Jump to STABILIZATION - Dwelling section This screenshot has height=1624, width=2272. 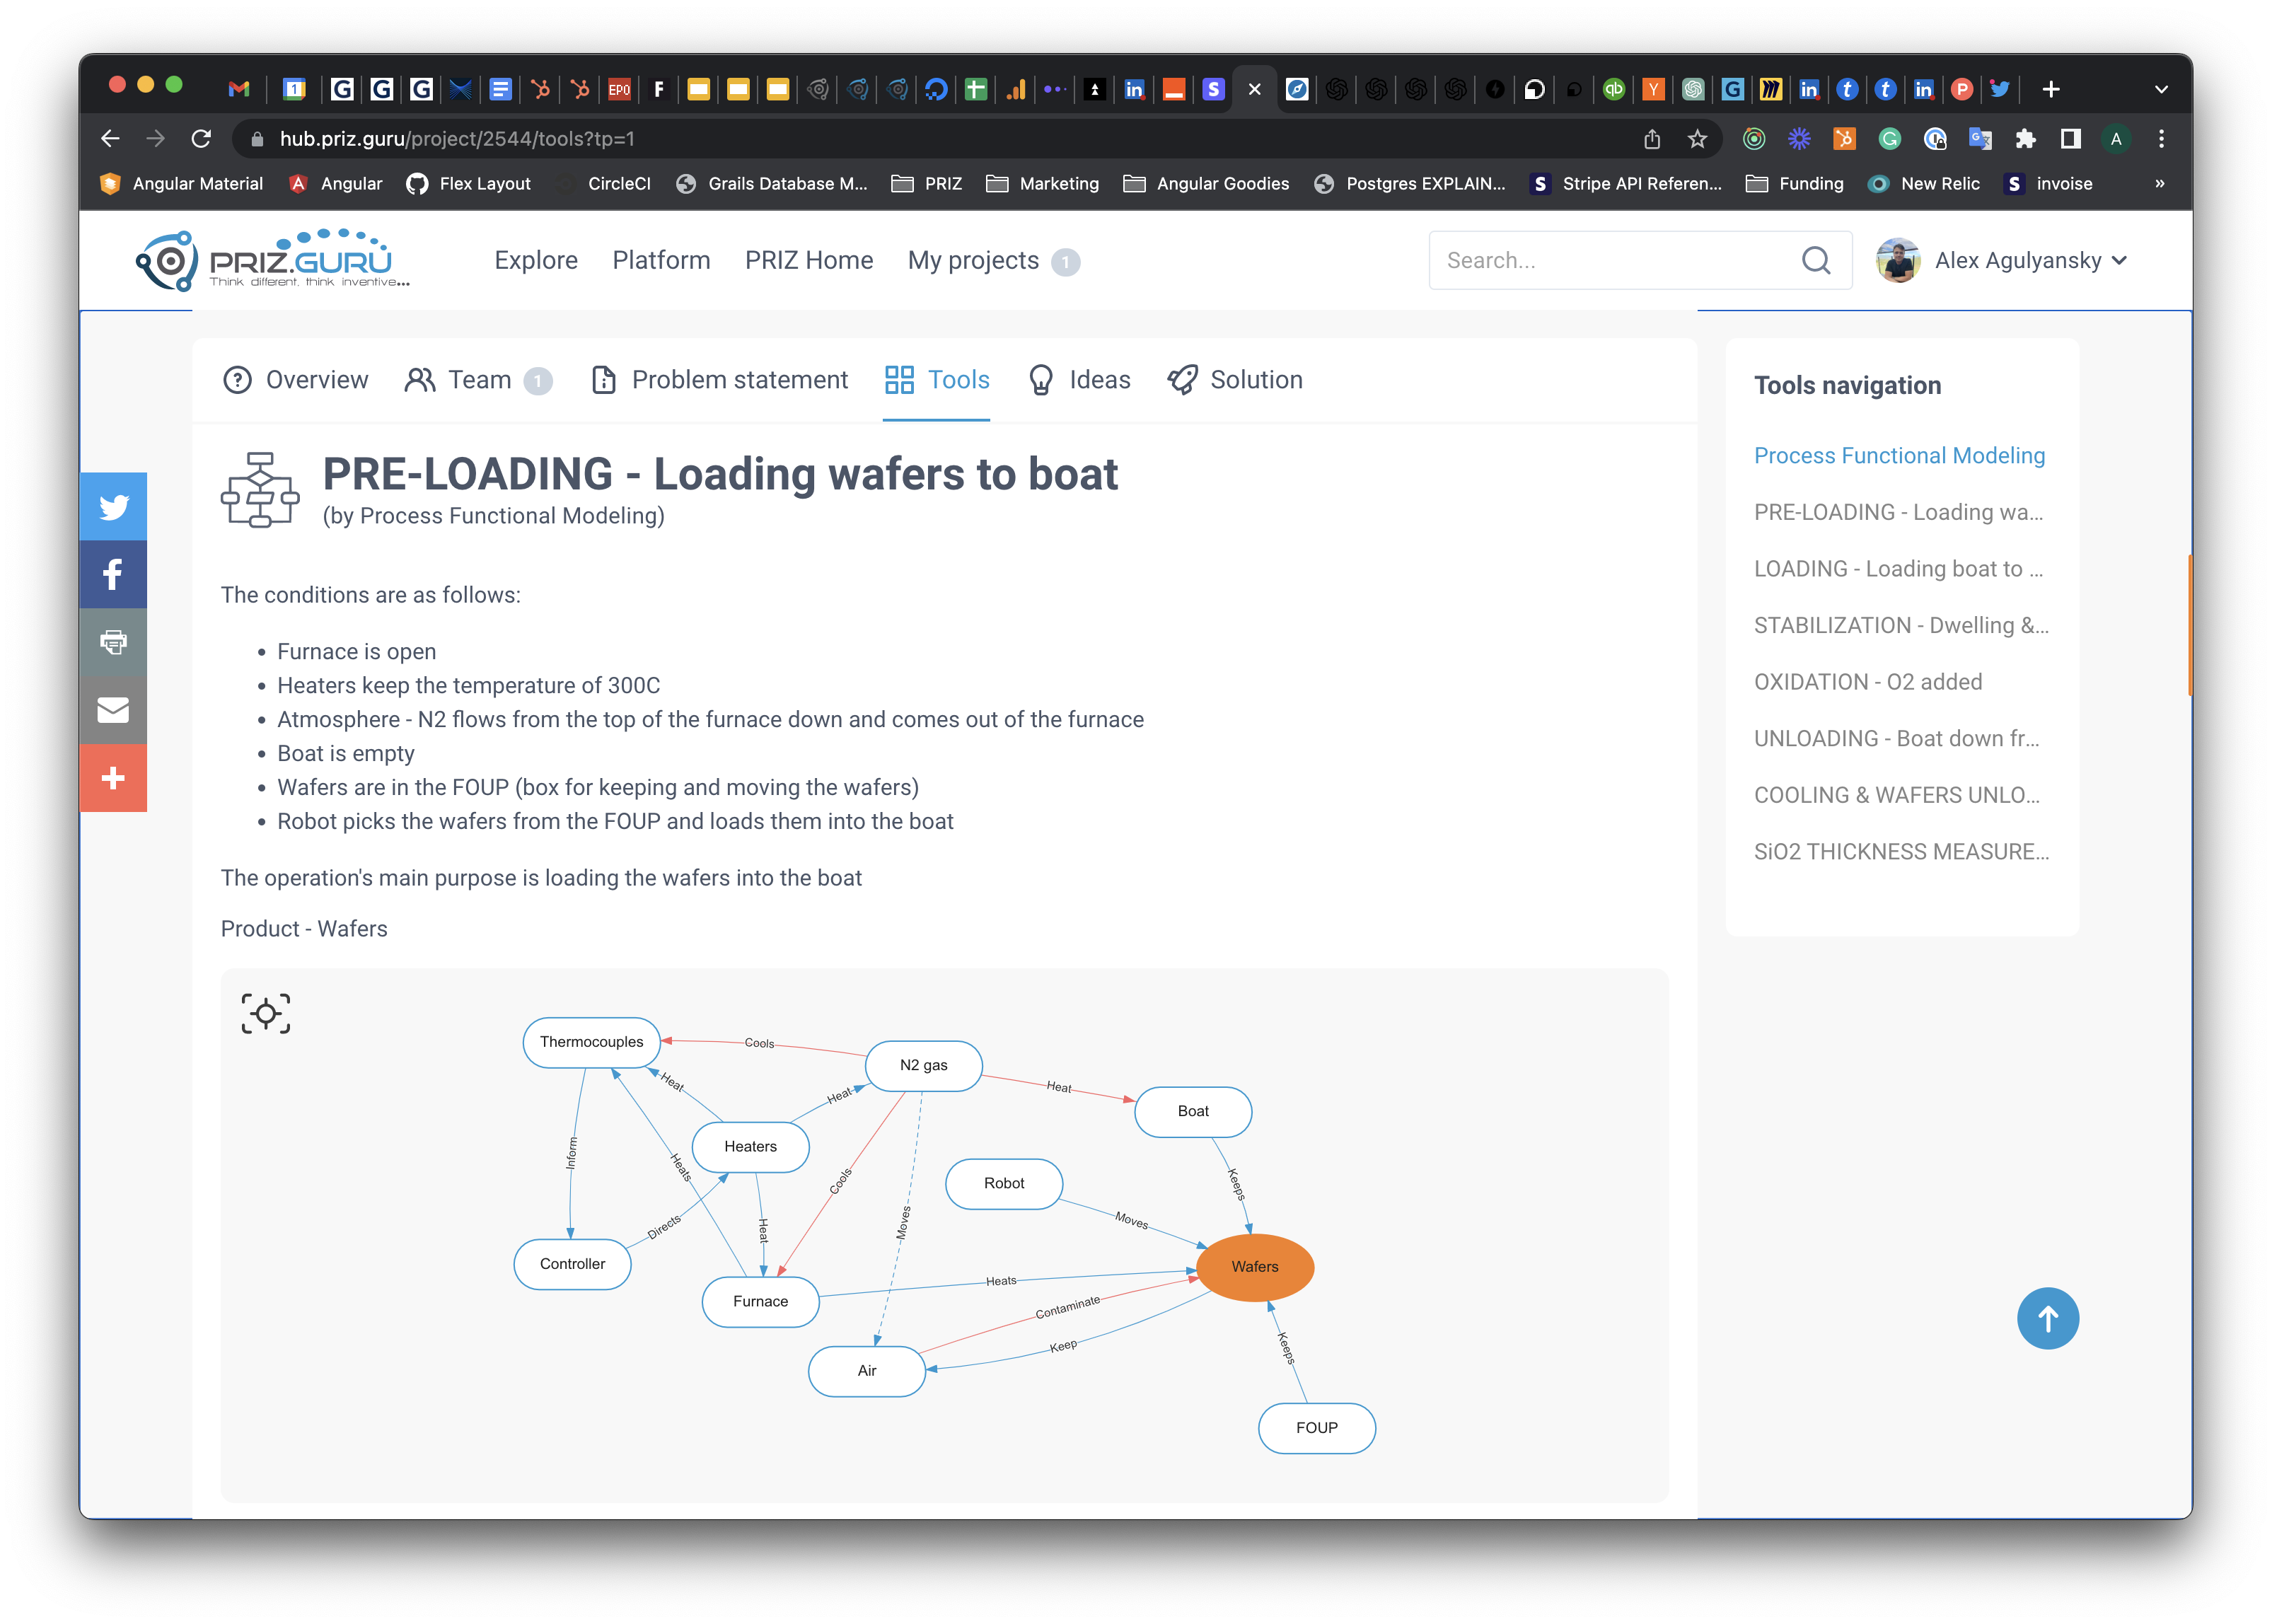pyautogui.click(x=1901, y=626)
